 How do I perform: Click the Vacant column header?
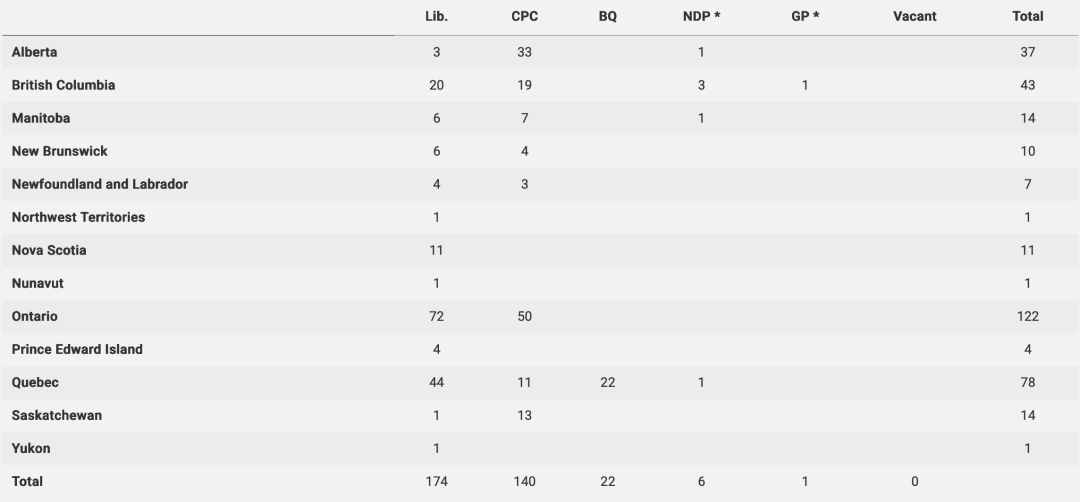pyautogui.click(x=914, y=16)
